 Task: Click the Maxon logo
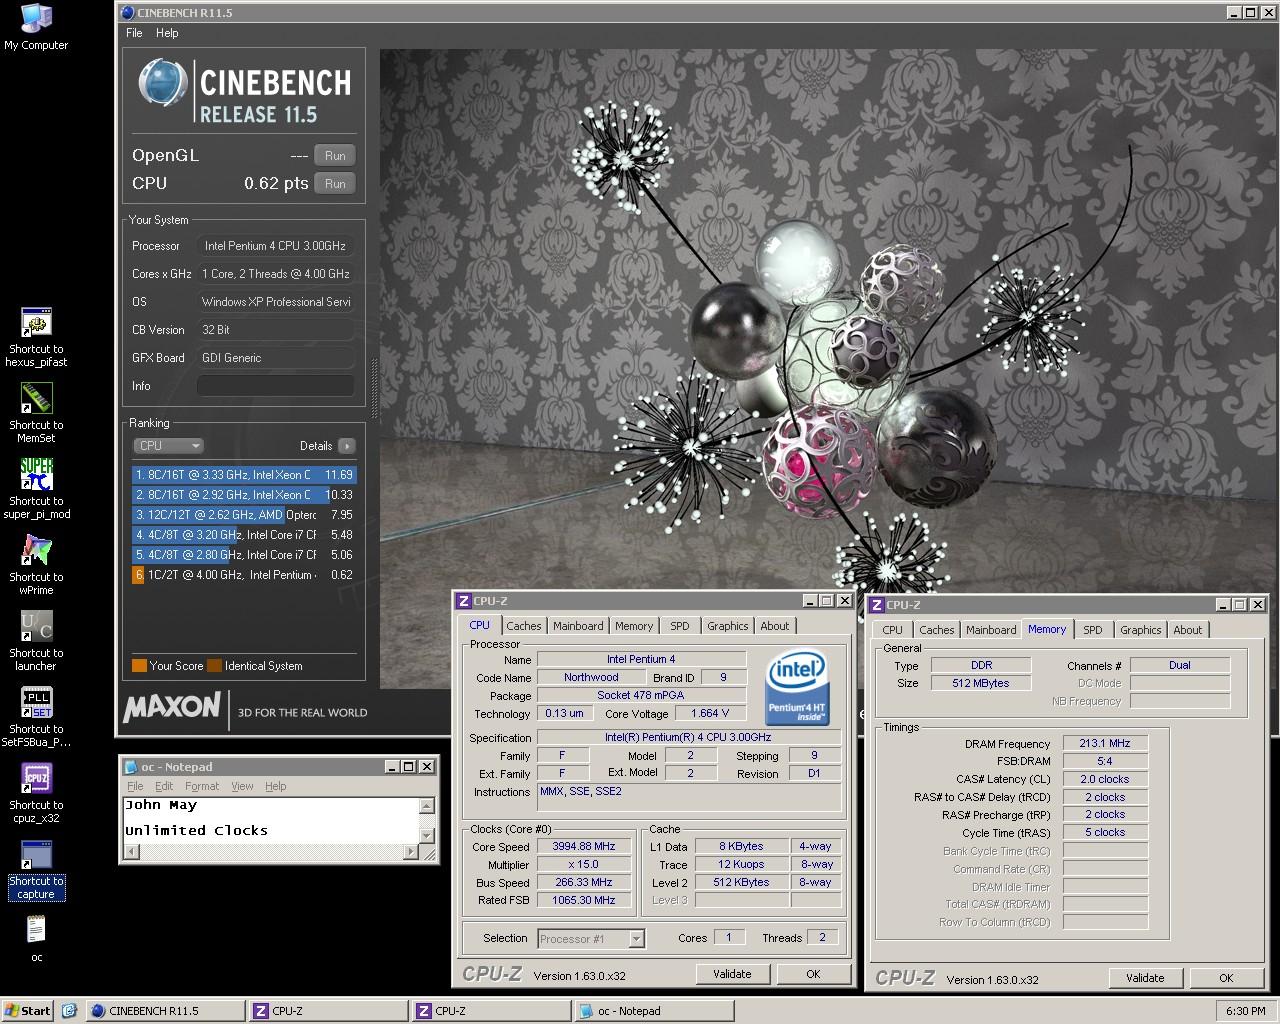pyautogui.click(x=172, y=707)
